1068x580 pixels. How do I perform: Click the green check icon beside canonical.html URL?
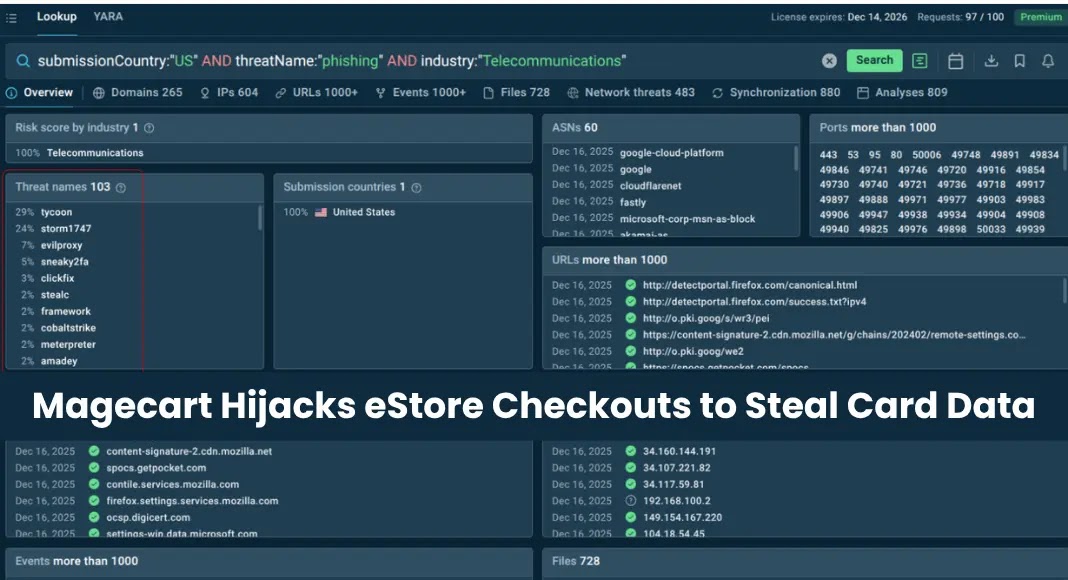point(631,285)
